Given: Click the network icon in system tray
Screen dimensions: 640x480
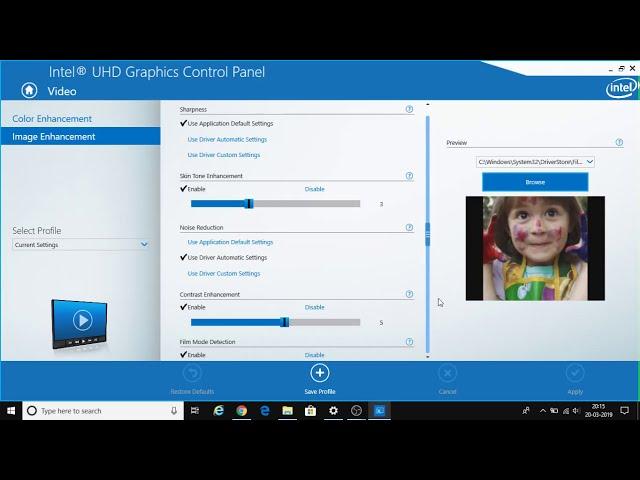Looking at the screenshot, I should coord(566,411).
